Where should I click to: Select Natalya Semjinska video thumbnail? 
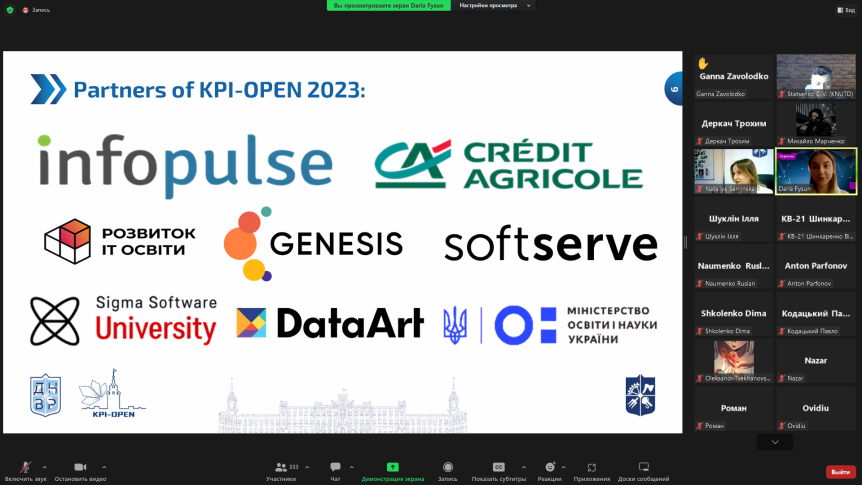(x=733, y=171)
